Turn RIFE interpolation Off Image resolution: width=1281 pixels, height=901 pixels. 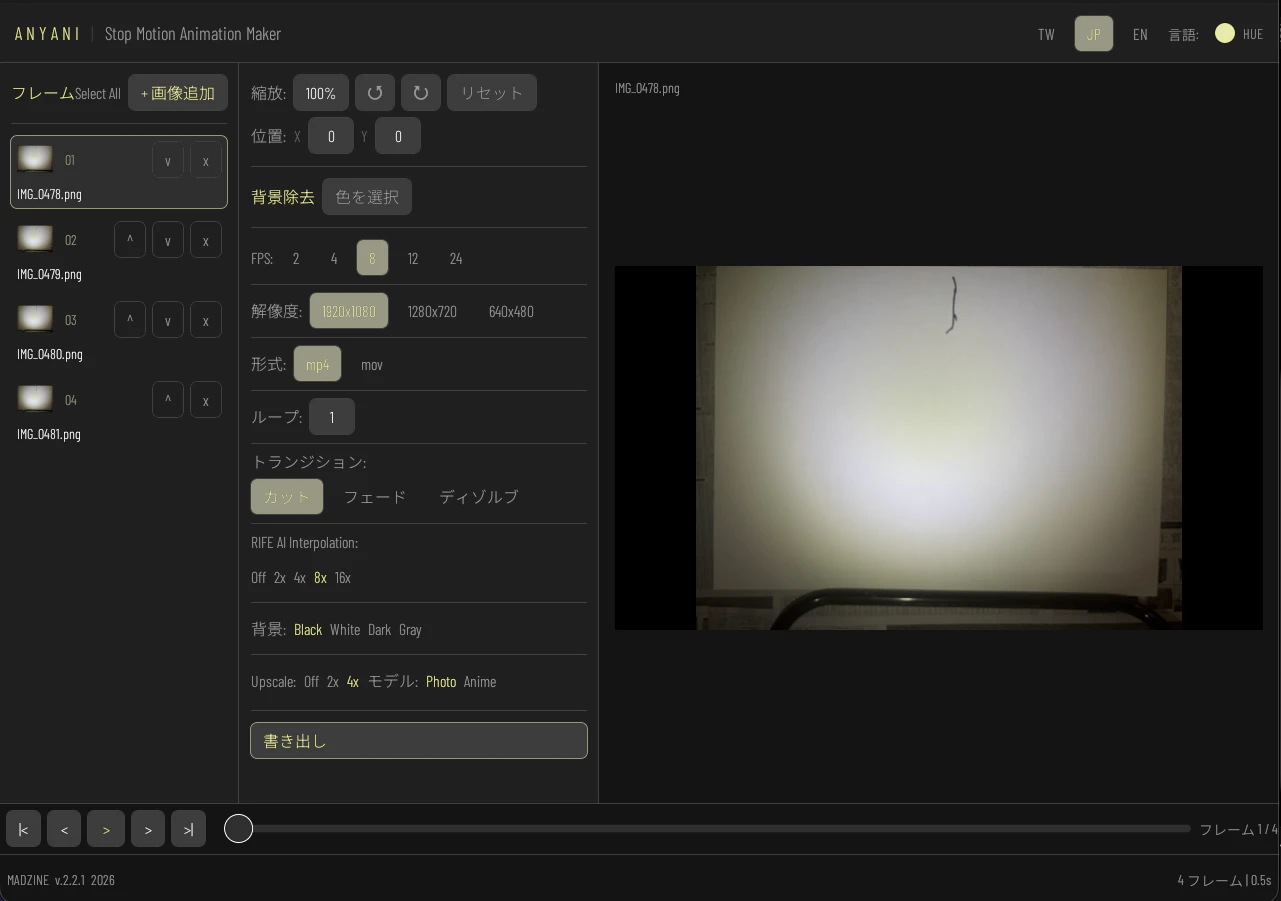coord(259,577)
